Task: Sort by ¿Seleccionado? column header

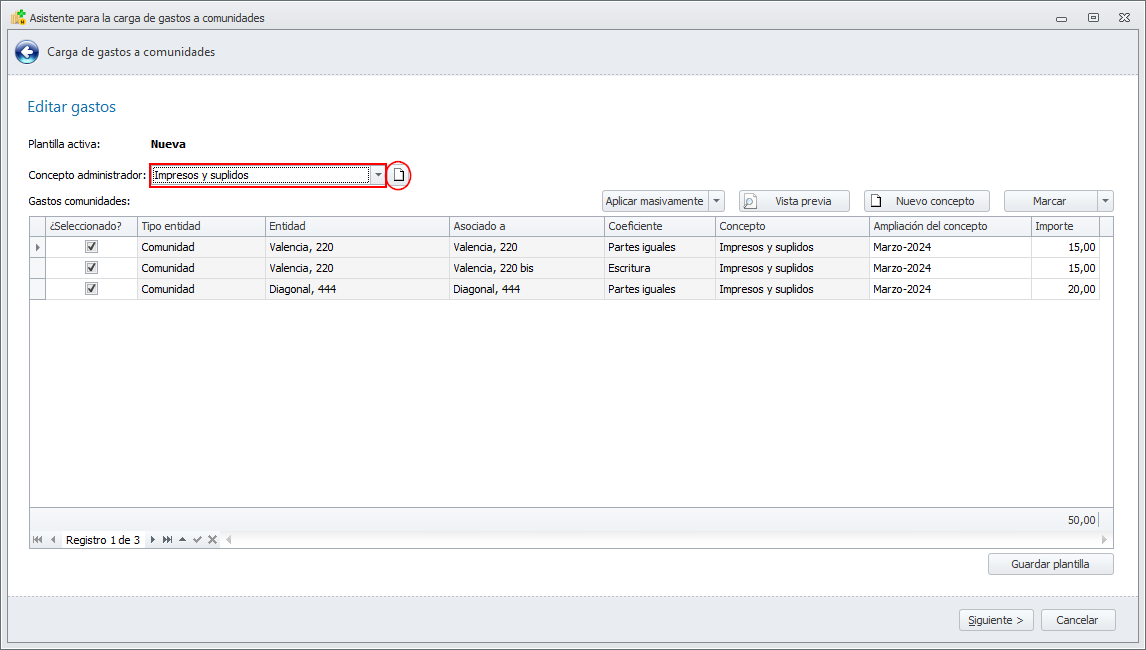Action: coord(91,227)
